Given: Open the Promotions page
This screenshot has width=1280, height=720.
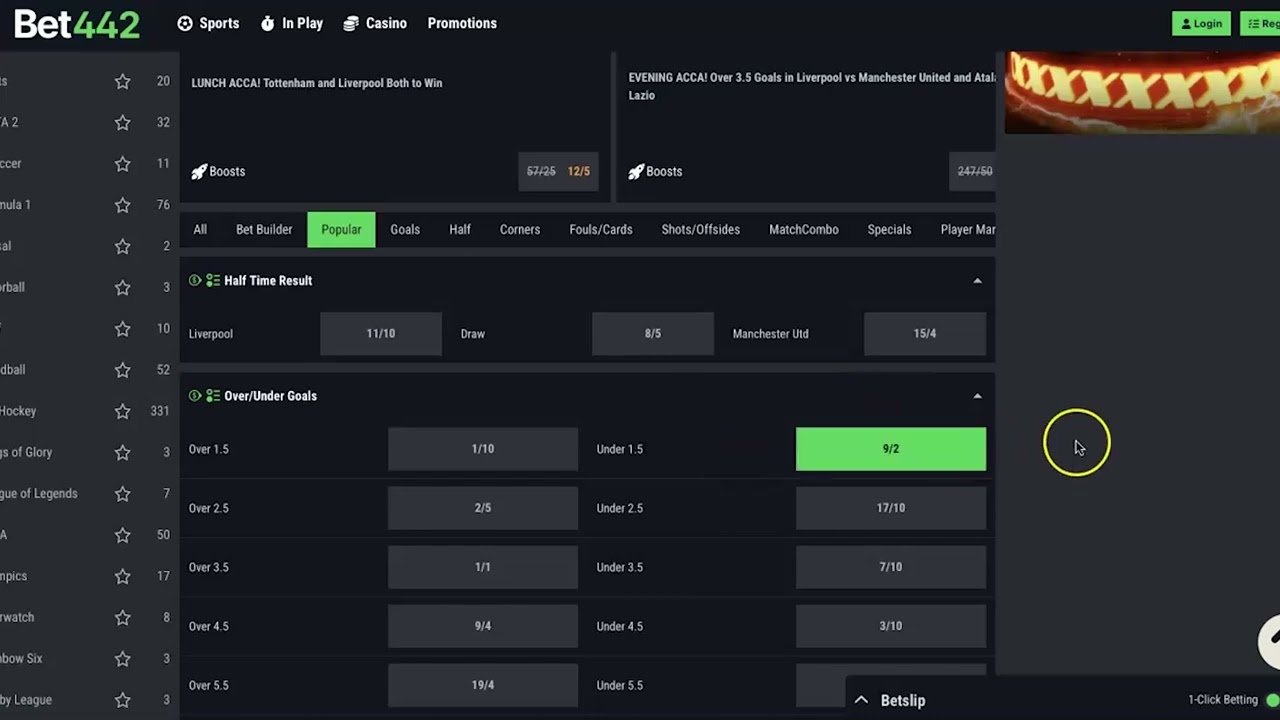Looking at the screenshot, I should pos(462,23).
